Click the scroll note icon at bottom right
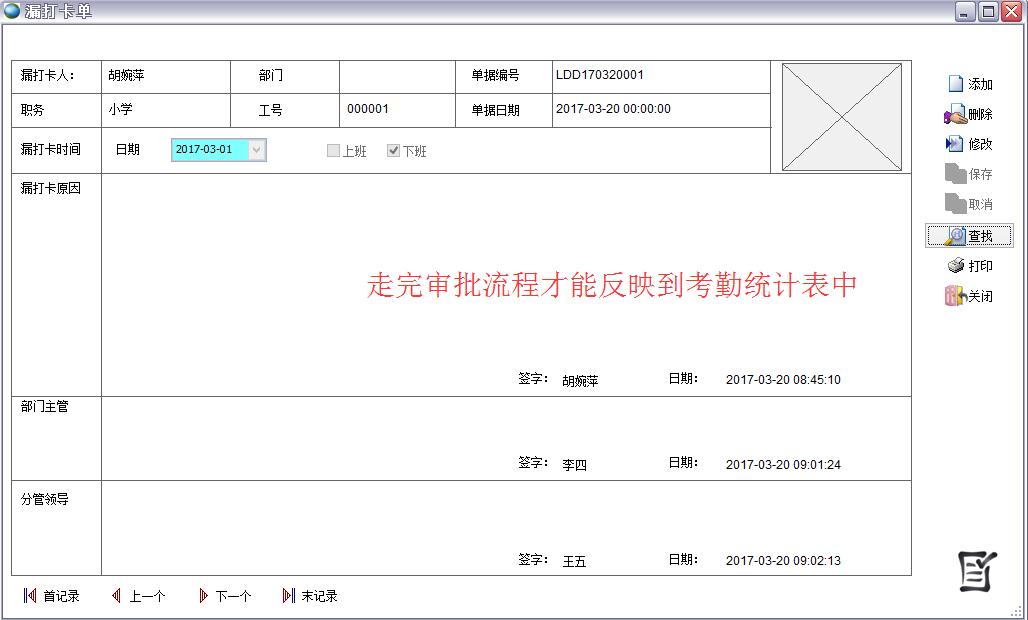The height and width of the screenshot is (620, 1028). click(977, 571)
